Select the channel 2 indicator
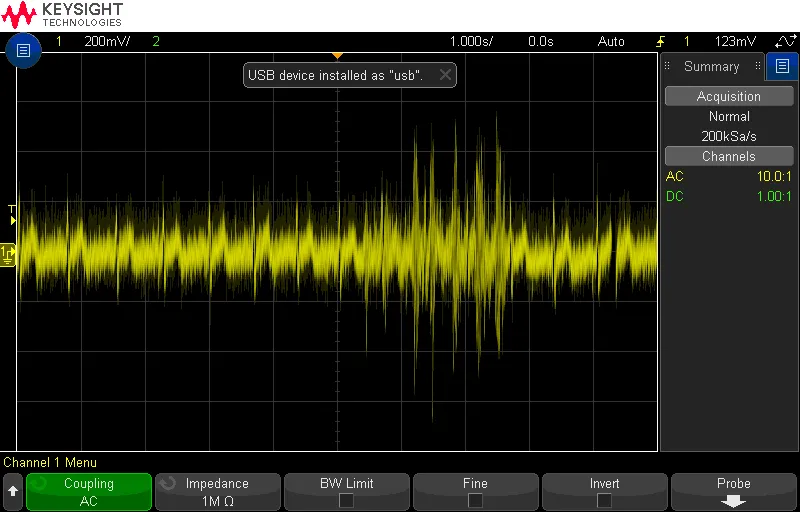This screenshot has width=800, height=512. tap(156, 41)
